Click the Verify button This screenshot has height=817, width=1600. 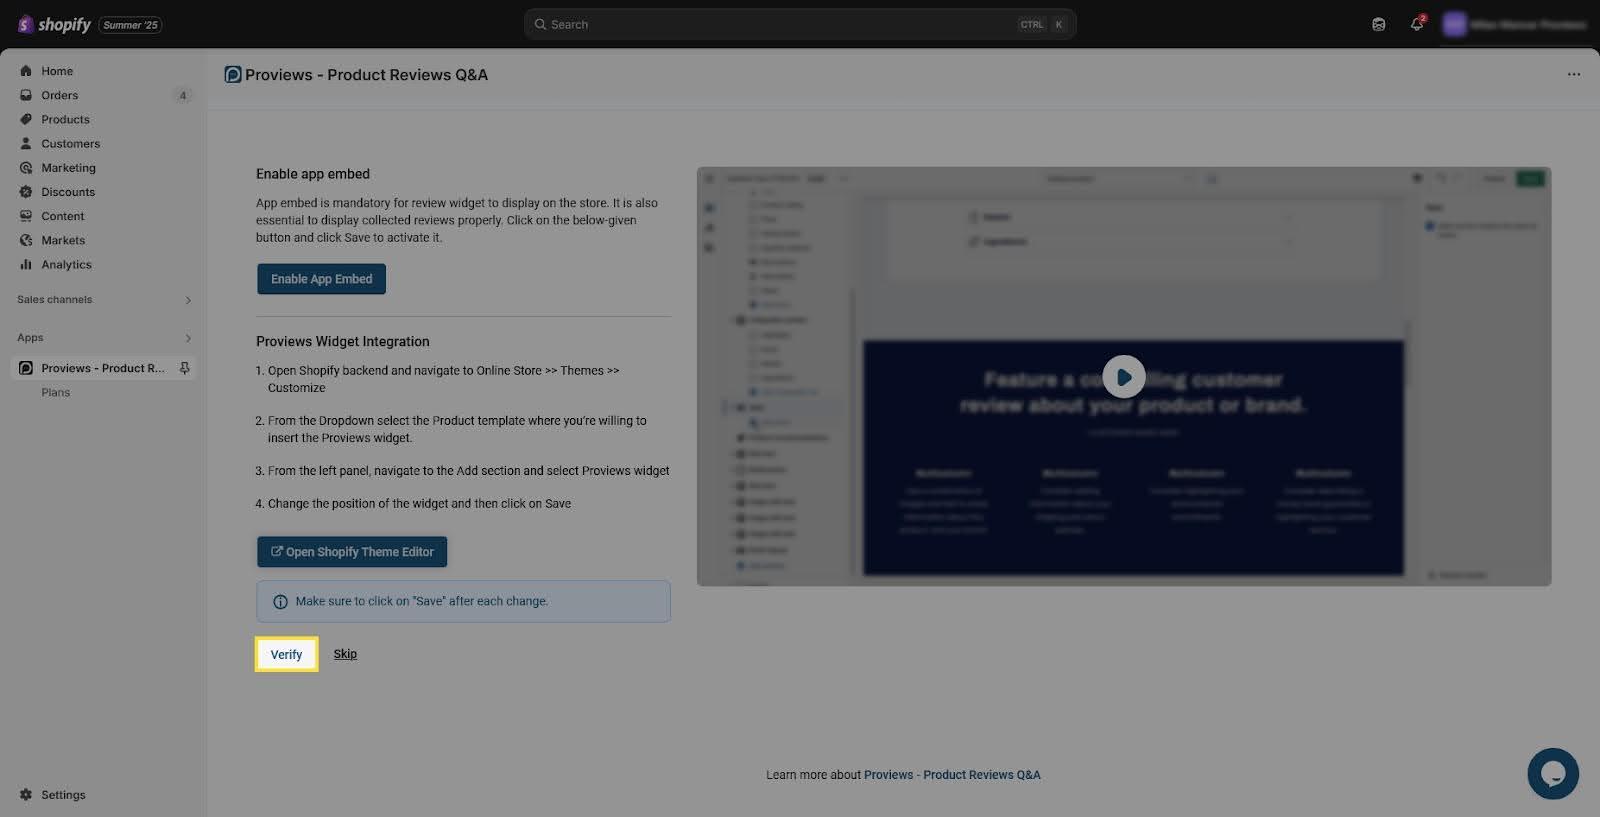[287, 654]
